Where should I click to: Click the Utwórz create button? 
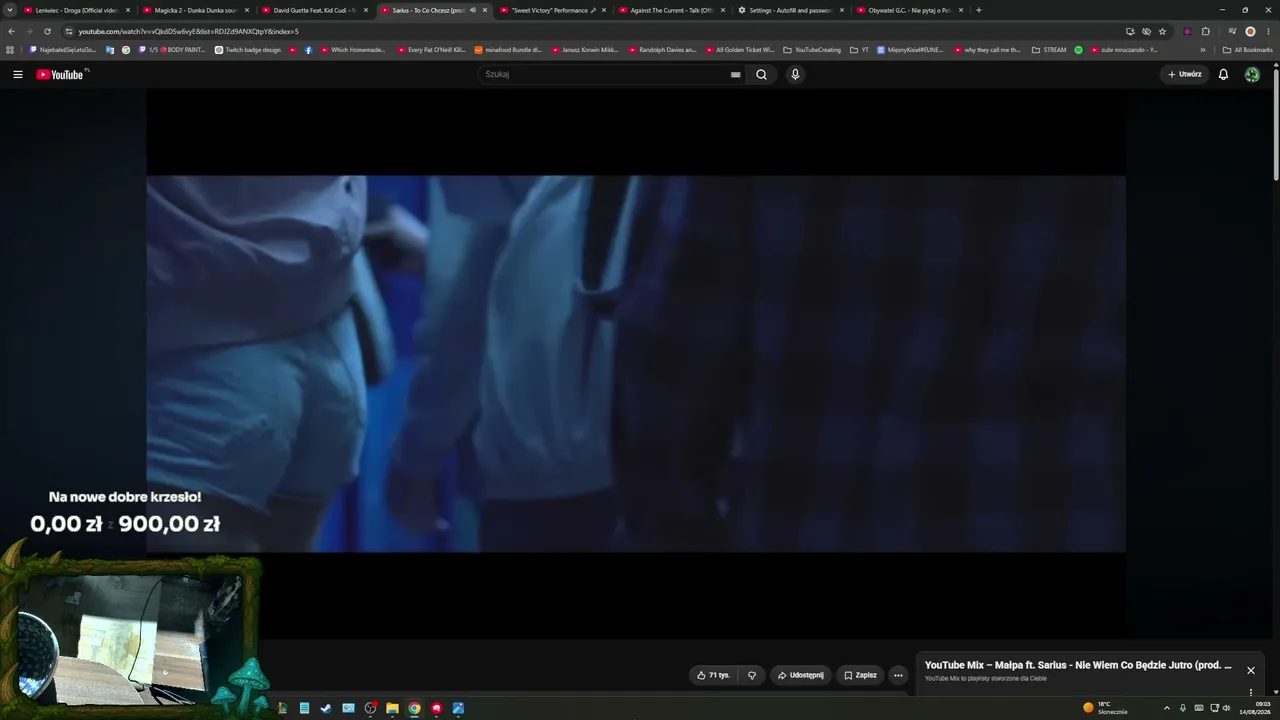click(x=1185, y=74)
